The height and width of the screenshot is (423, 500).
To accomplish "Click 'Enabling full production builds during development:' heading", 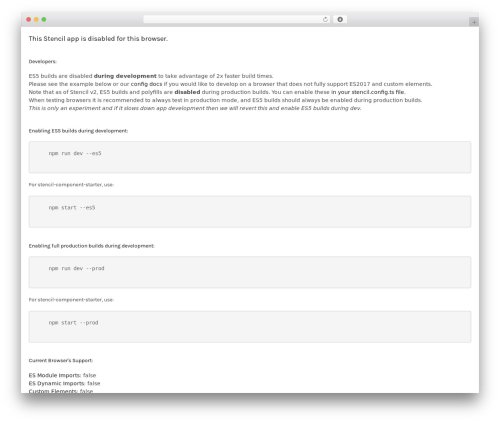I will point(92,246).
